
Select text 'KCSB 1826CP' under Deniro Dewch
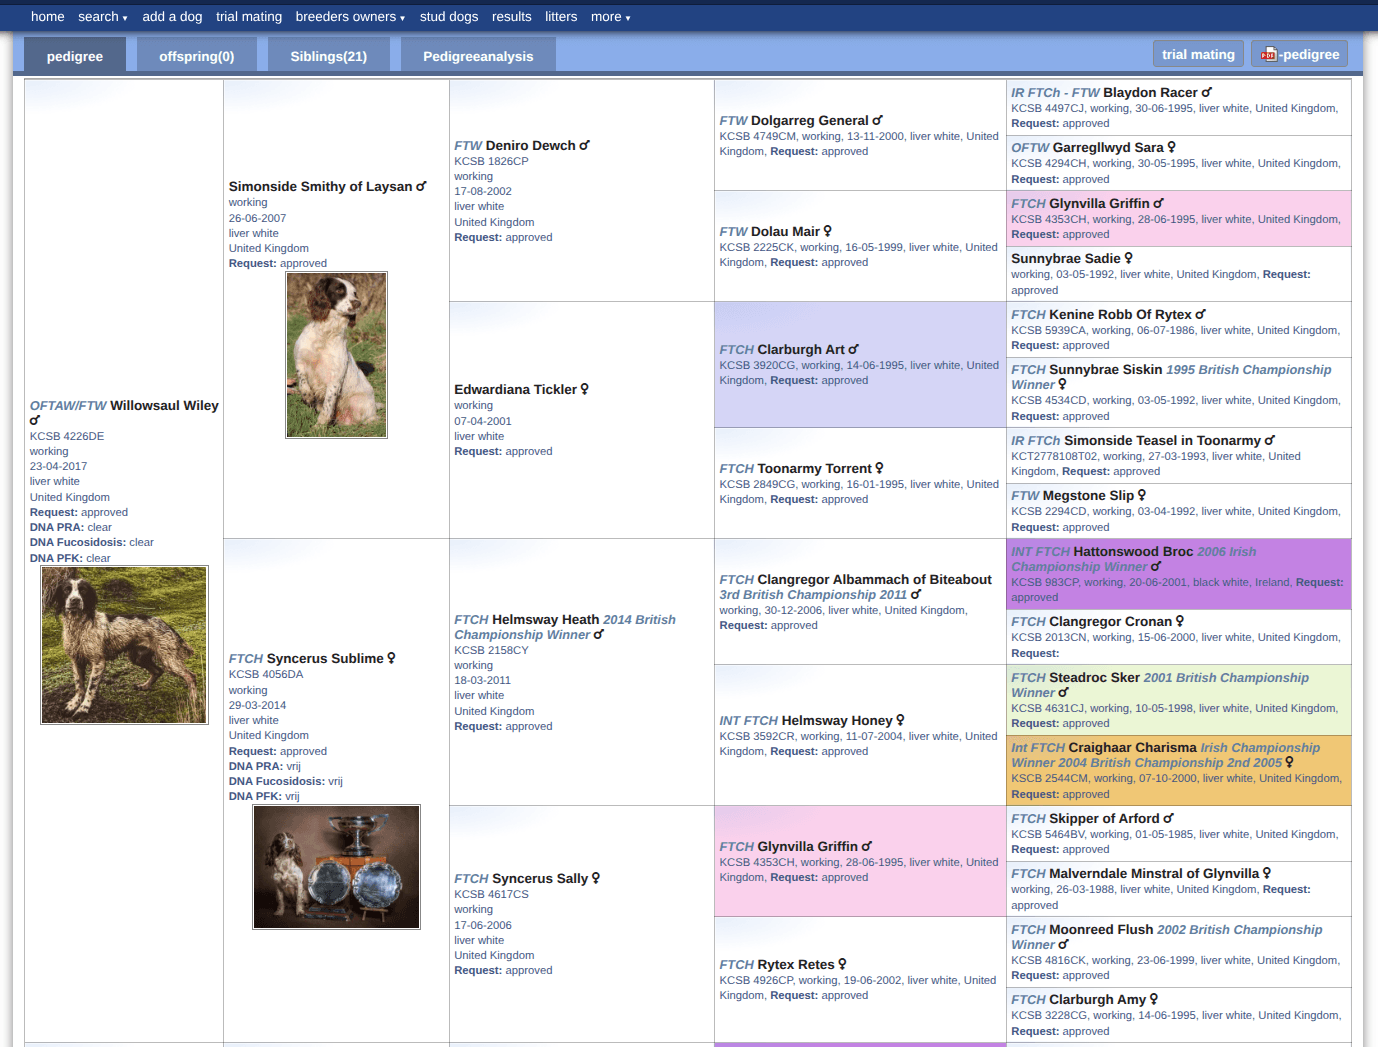491,161
